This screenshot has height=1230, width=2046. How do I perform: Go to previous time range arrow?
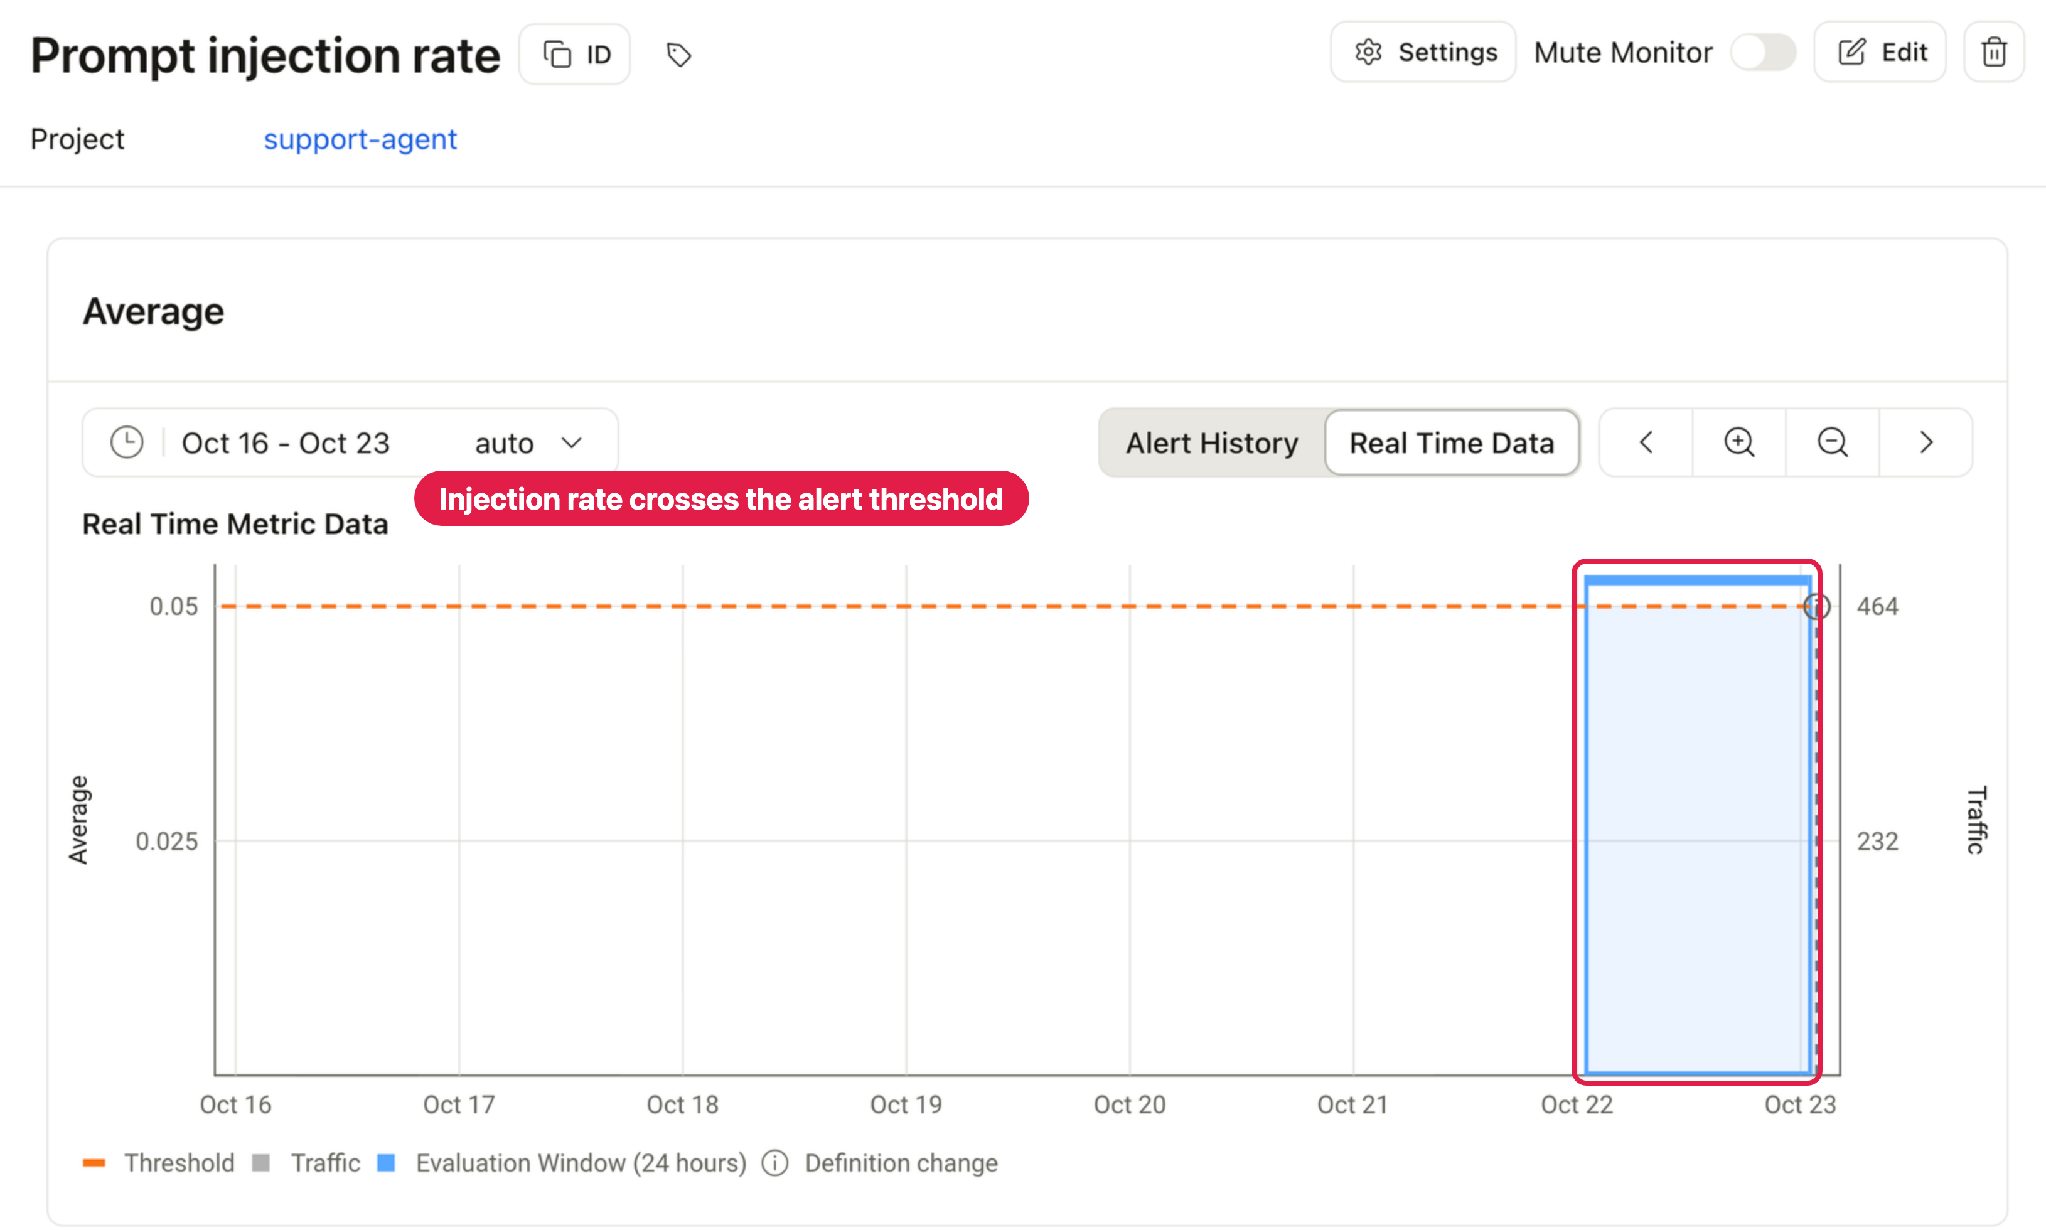pos(1646,442)
